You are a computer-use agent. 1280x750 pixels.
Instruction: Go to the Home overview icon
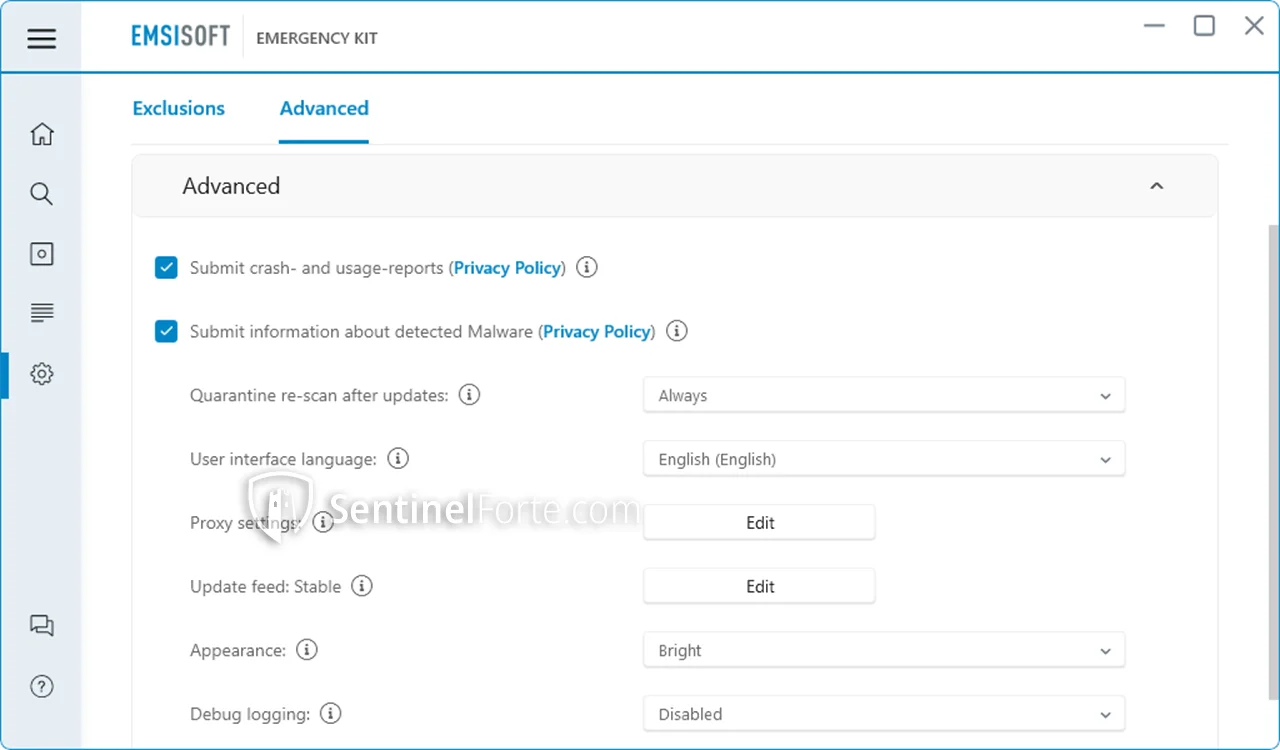41,134
